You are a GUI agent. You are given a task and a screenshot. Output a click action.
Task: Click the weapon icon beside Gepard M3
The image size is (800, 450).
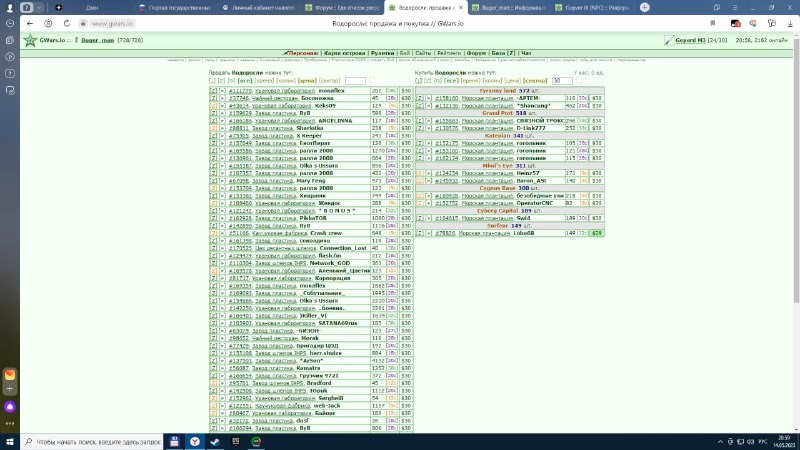669,40
